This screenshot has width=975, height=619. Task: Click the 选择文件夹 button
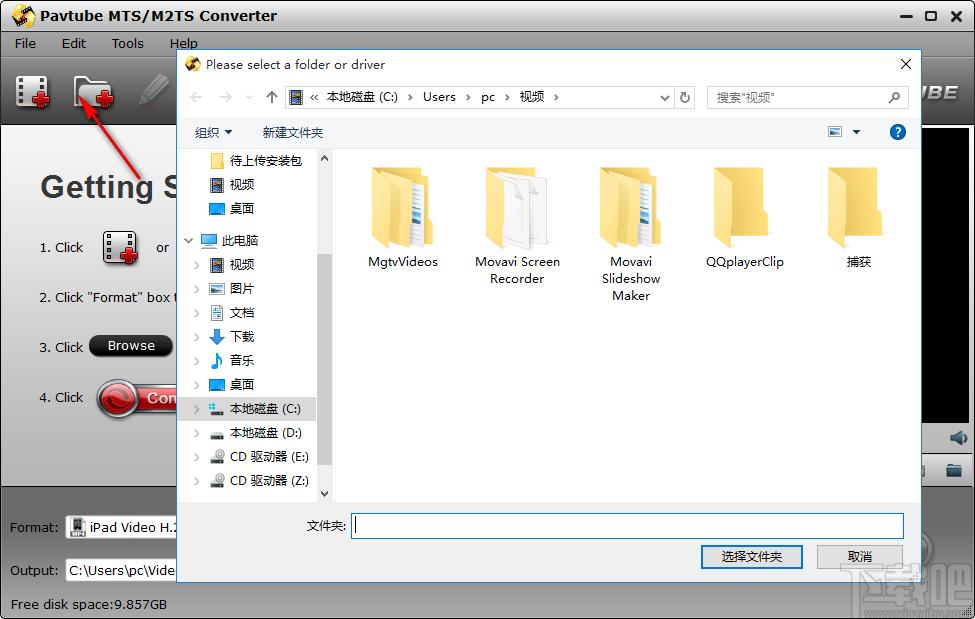pos(751,557)
